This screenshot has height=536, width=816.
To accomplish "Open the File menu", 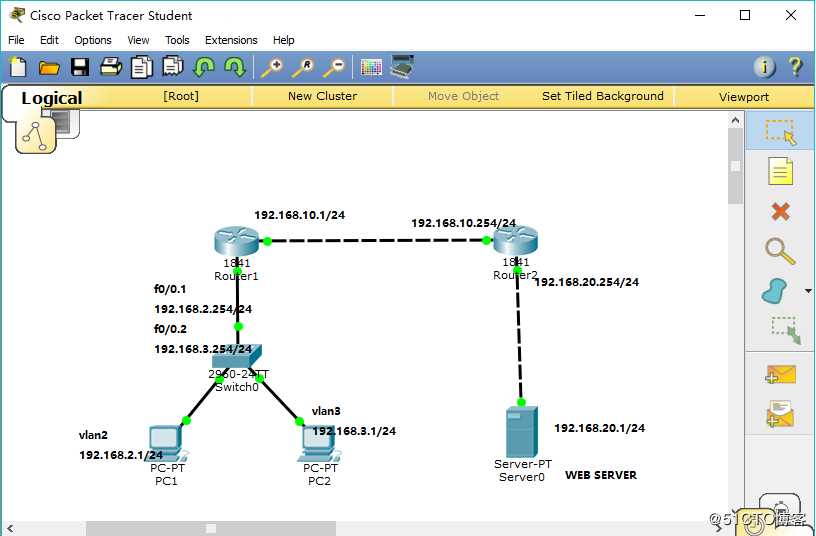I will [x=16, y=40].
